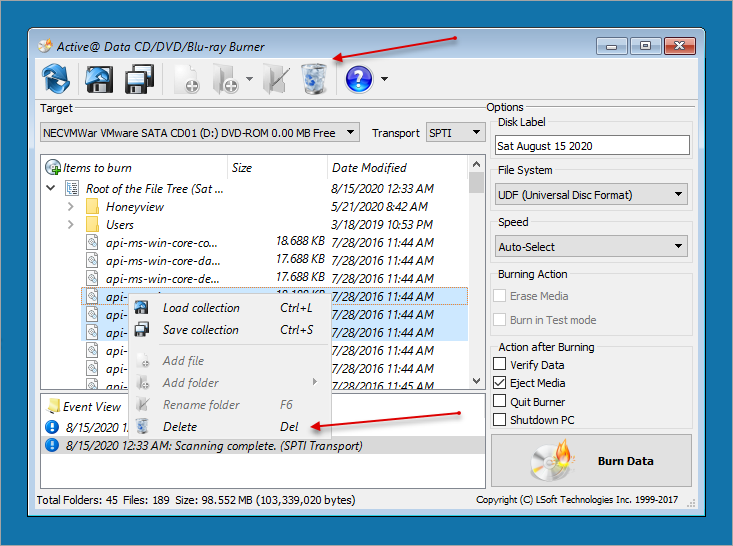Image resolution: width=733 pixels, height=546 pixels.
Task: Click the Root of the File Tree icon
Action: pyautogui.click(x=72, y=188)
